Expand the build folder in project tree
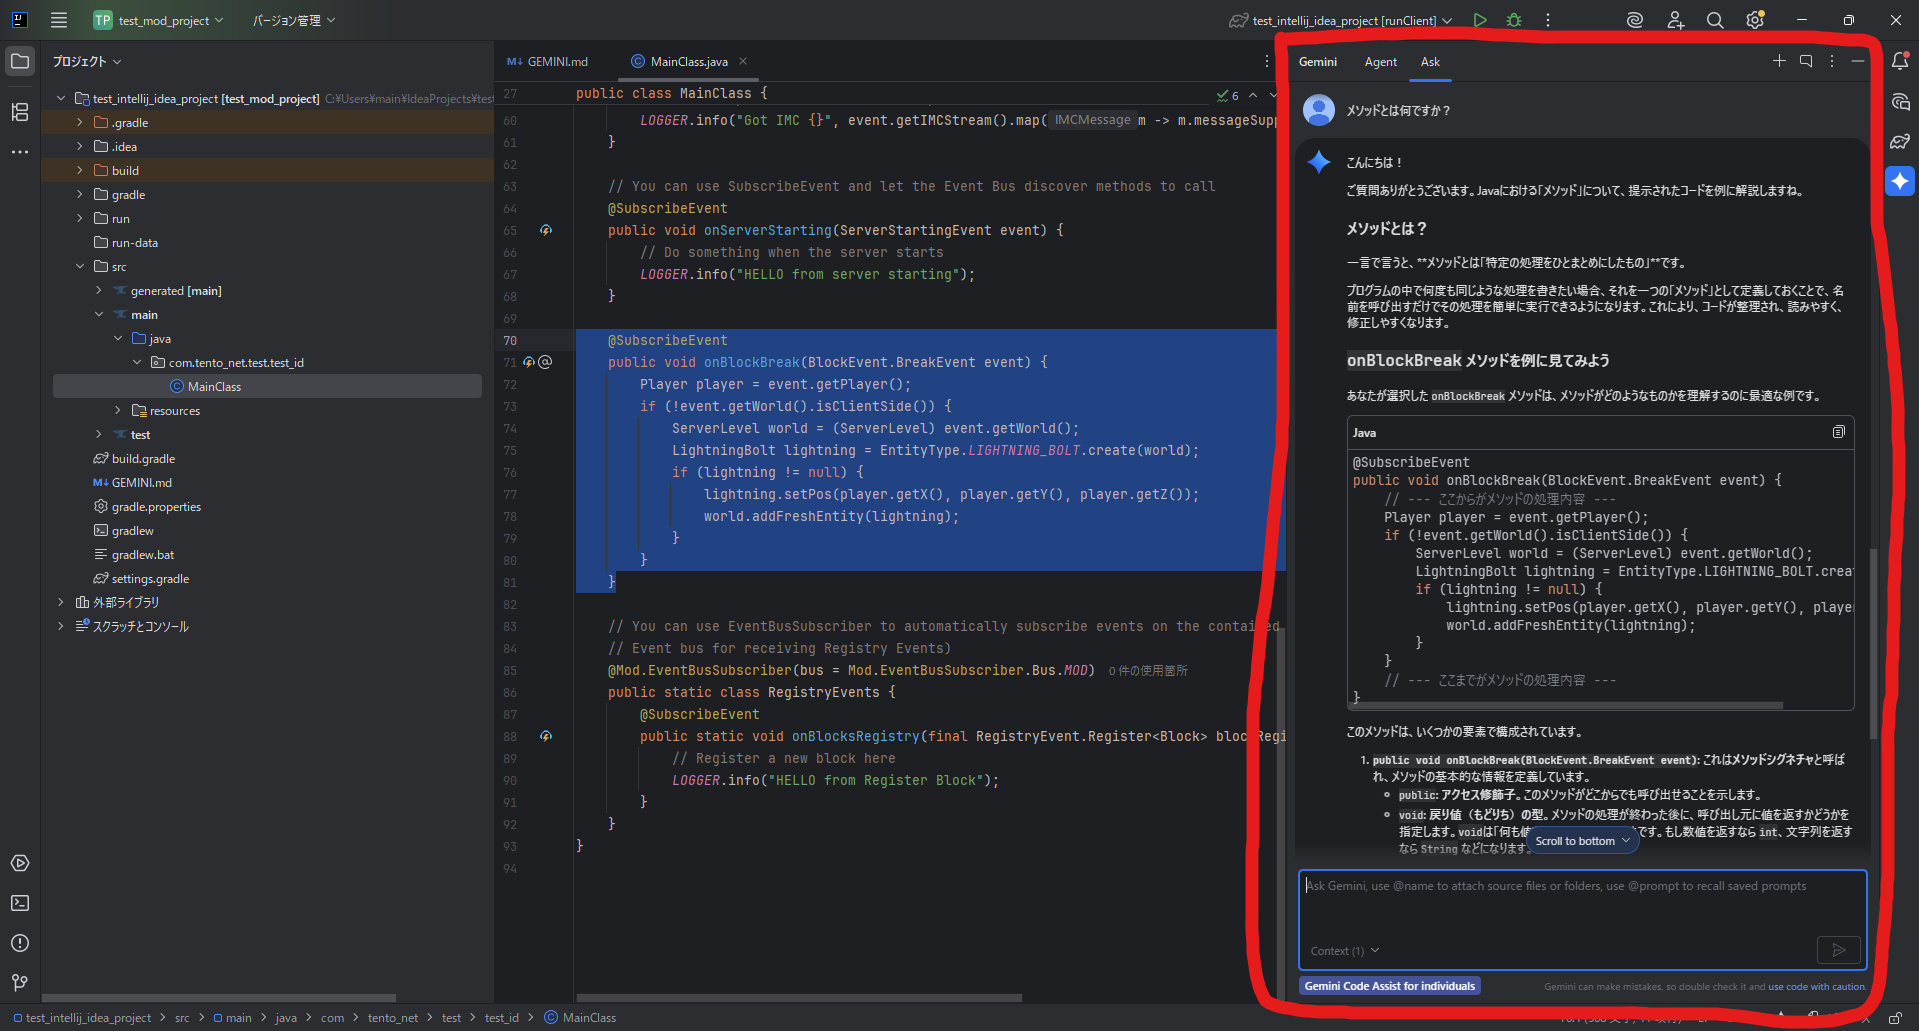1919x1031 pixels. tap(80, 171)
